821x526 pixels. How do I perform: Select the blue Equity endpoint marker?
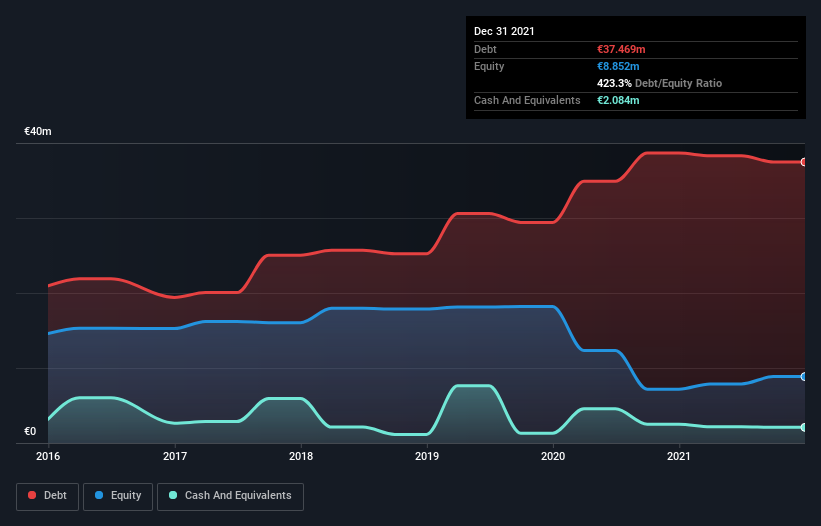click(804, 376)
